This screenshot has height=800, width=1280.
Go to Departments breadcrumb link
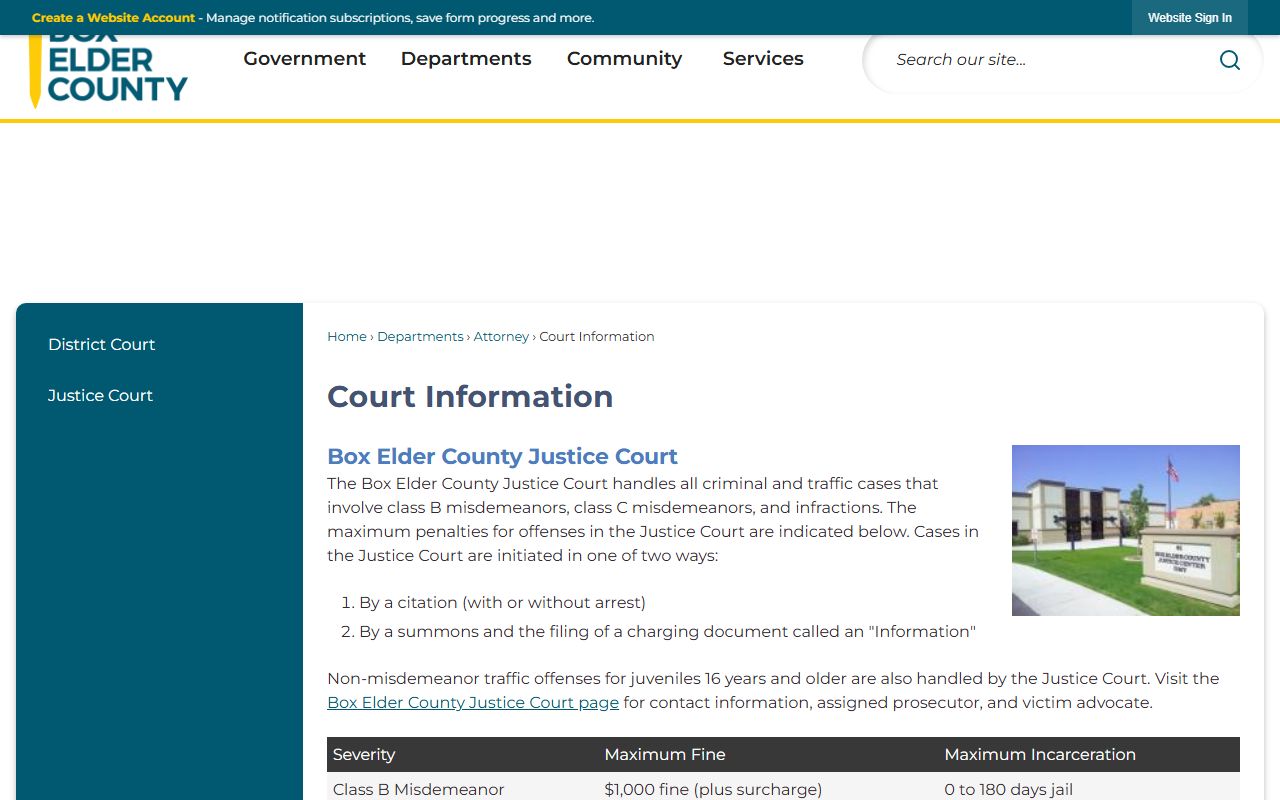pos(420,337)
